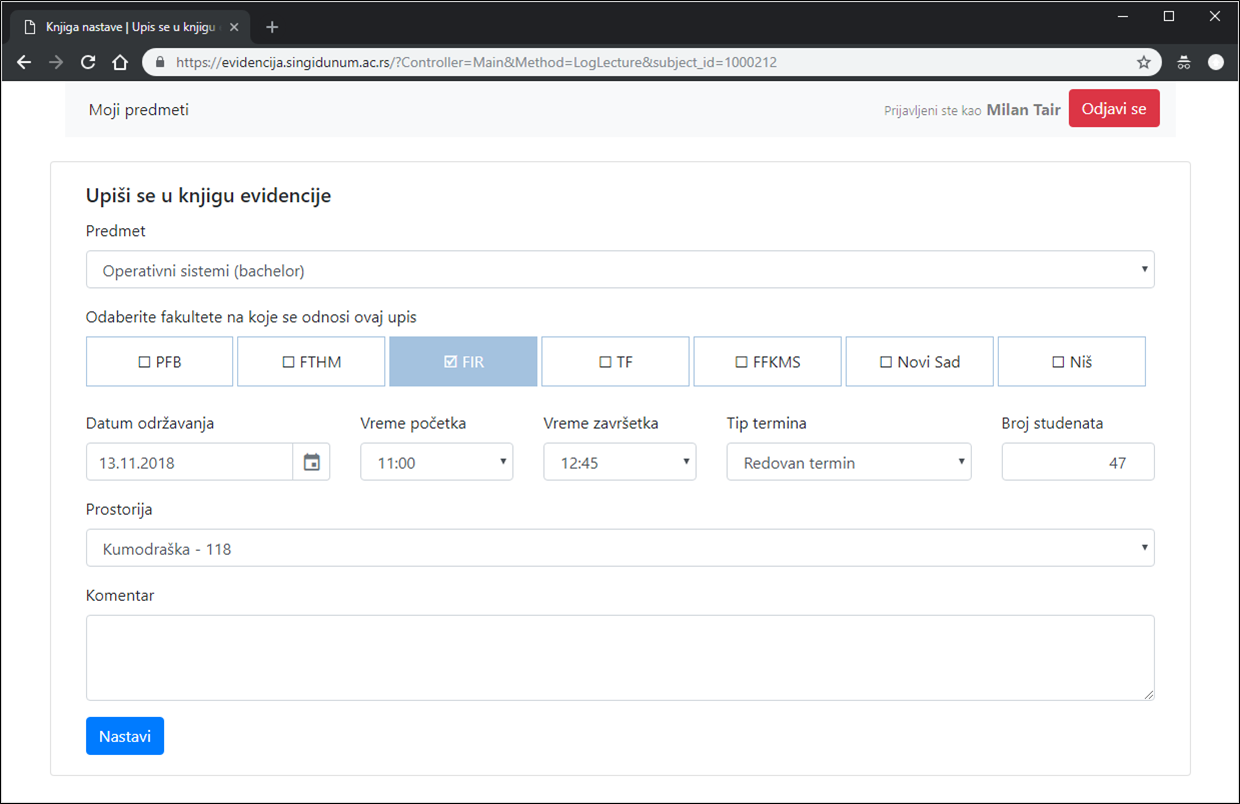Open the Vreme početka time dropdown

[436, 463]
